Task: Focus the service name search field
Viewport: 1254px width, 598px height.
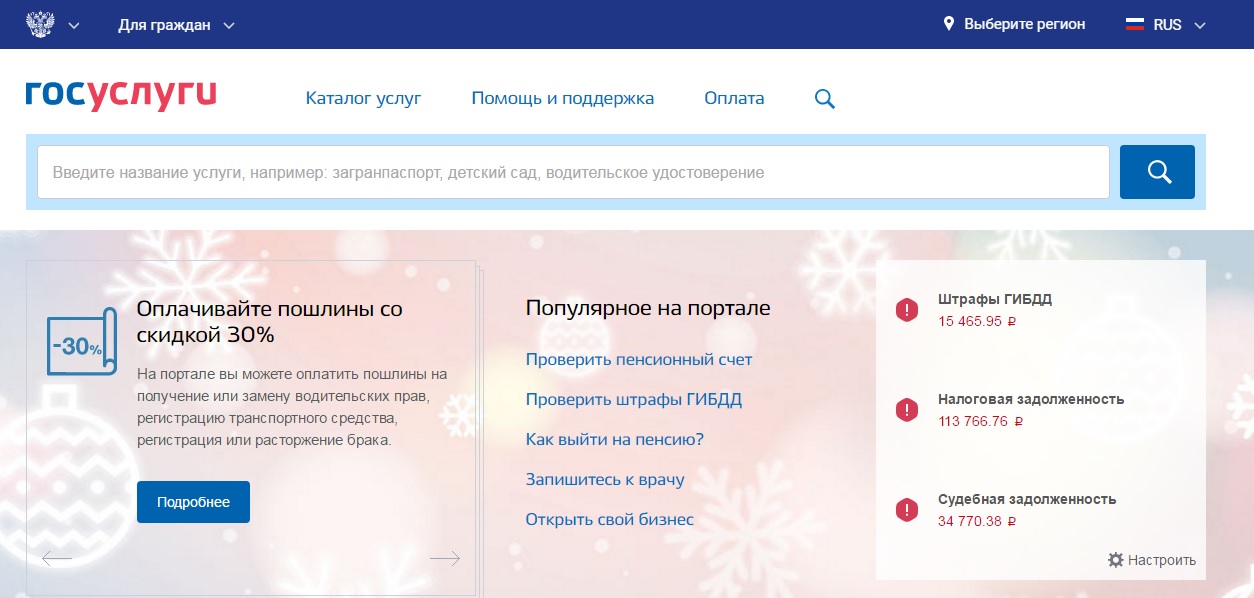Action: click(x=573, y=172)
